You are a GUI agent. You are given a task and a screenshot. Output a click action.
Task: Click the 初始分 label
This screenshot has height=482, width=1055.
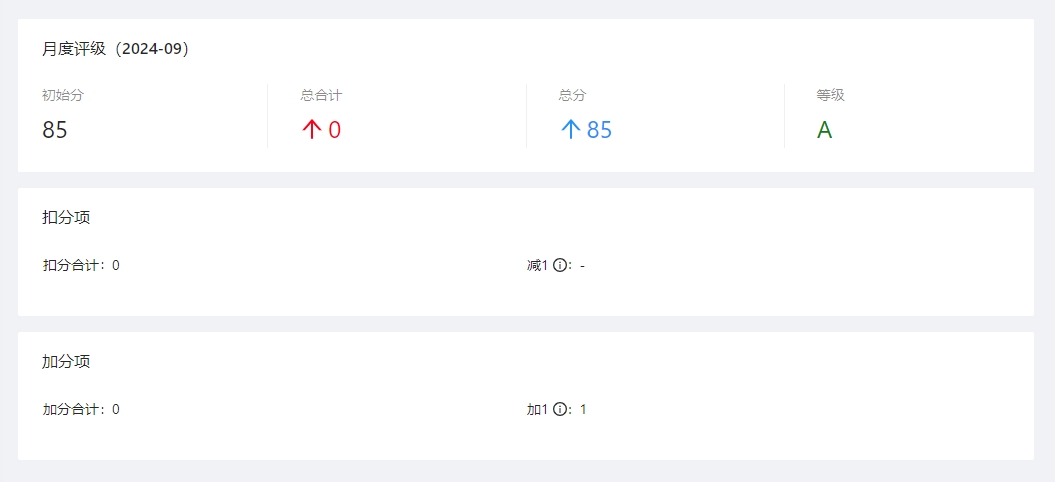tap(62, 96)
